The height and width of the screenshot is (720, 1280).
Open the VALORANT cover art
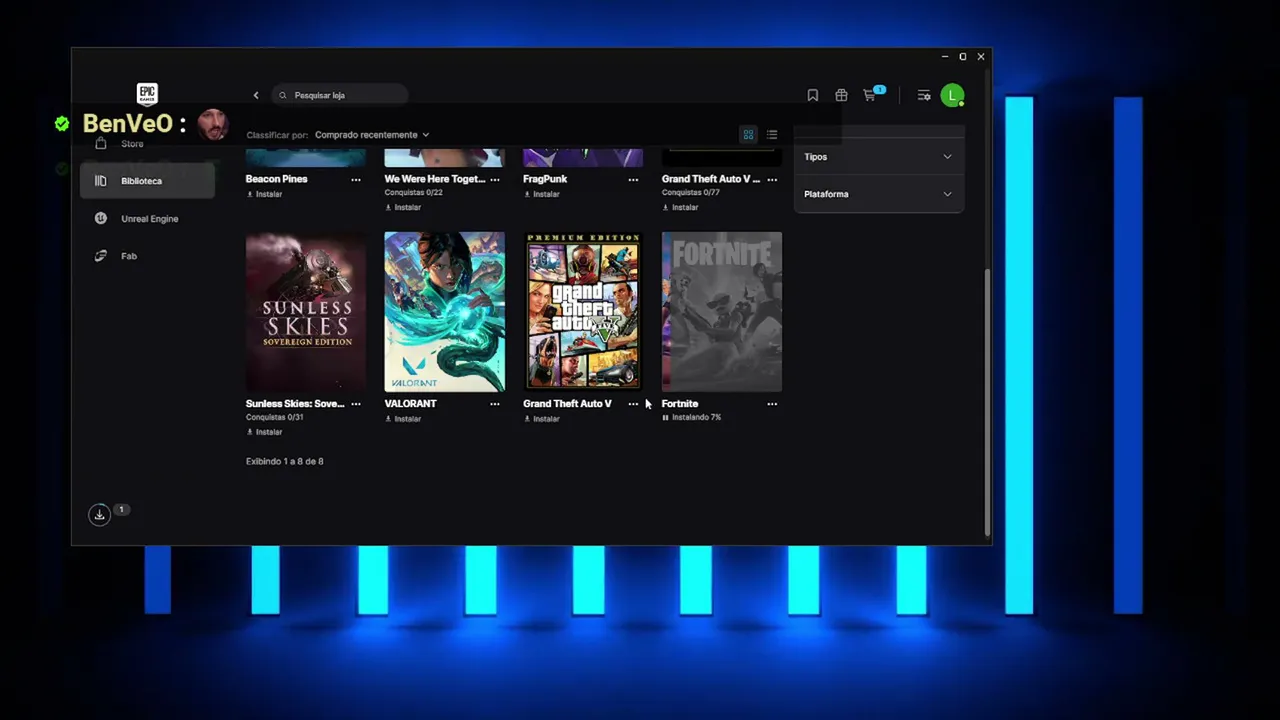[x=445, y=312]
